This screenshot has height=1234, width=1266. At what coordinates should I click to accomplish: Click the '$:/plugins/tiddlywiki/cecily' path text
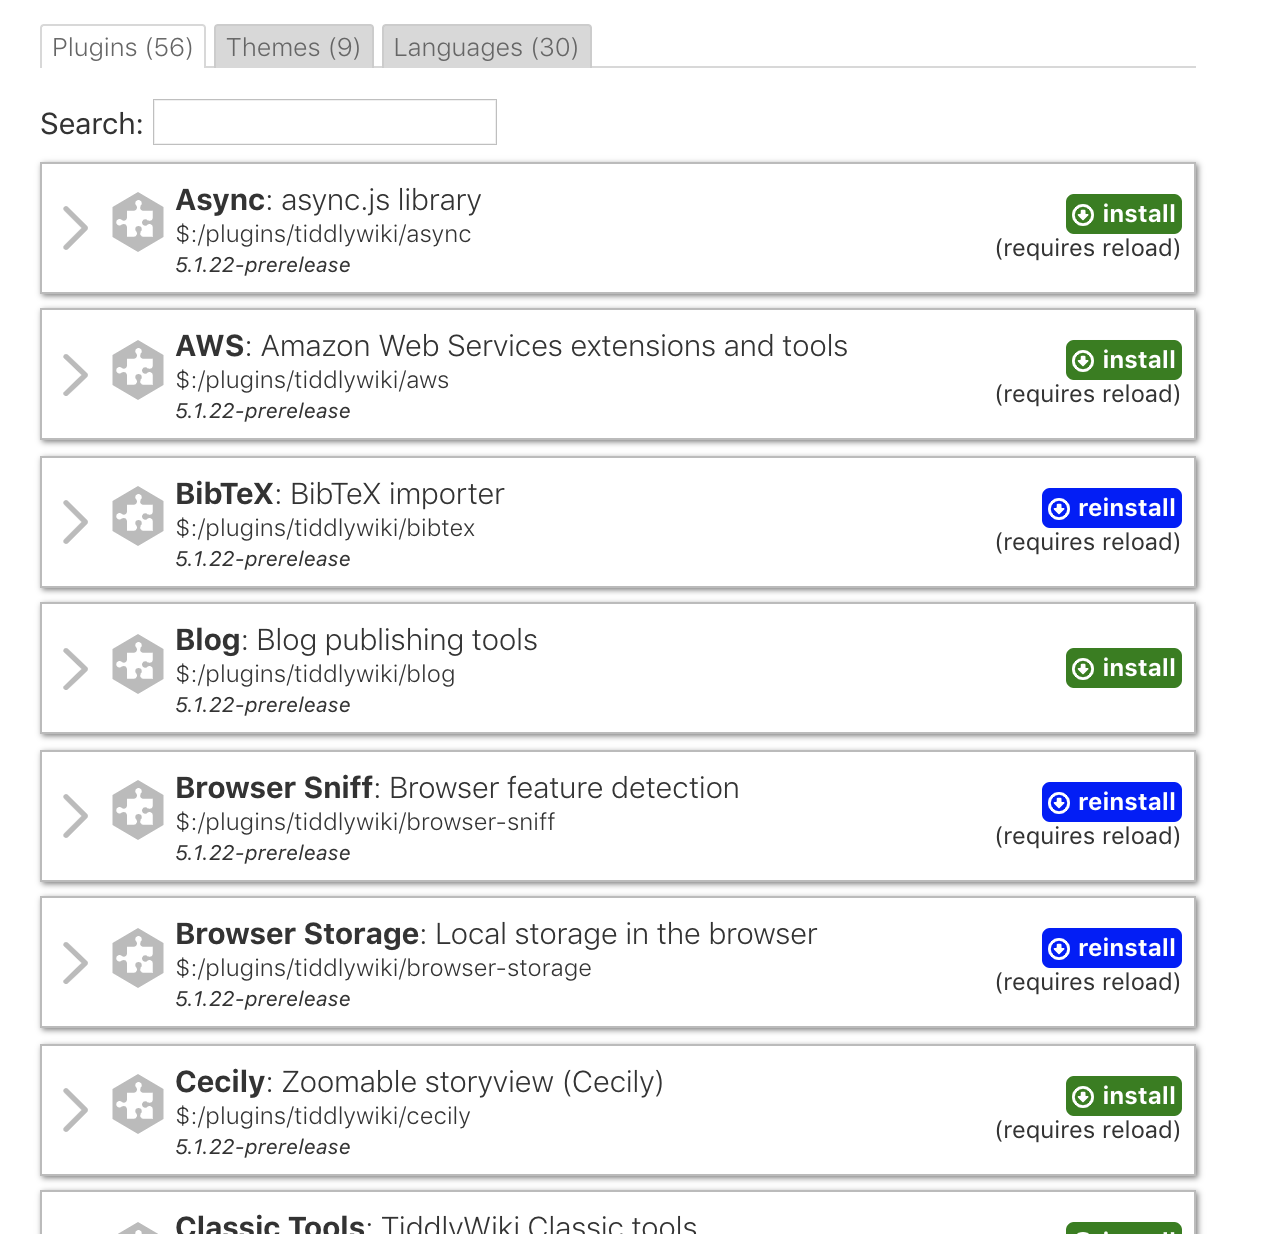(x=323, y=1116)
